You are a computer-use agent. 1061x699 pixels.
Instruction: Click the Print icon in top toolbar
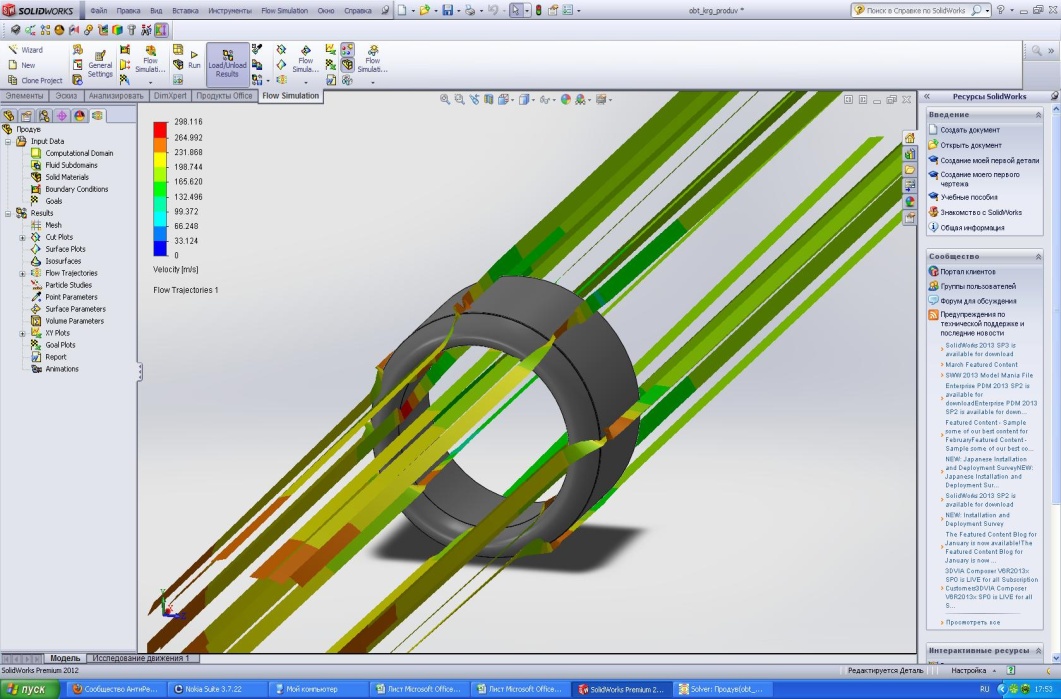tap(470, 10)
